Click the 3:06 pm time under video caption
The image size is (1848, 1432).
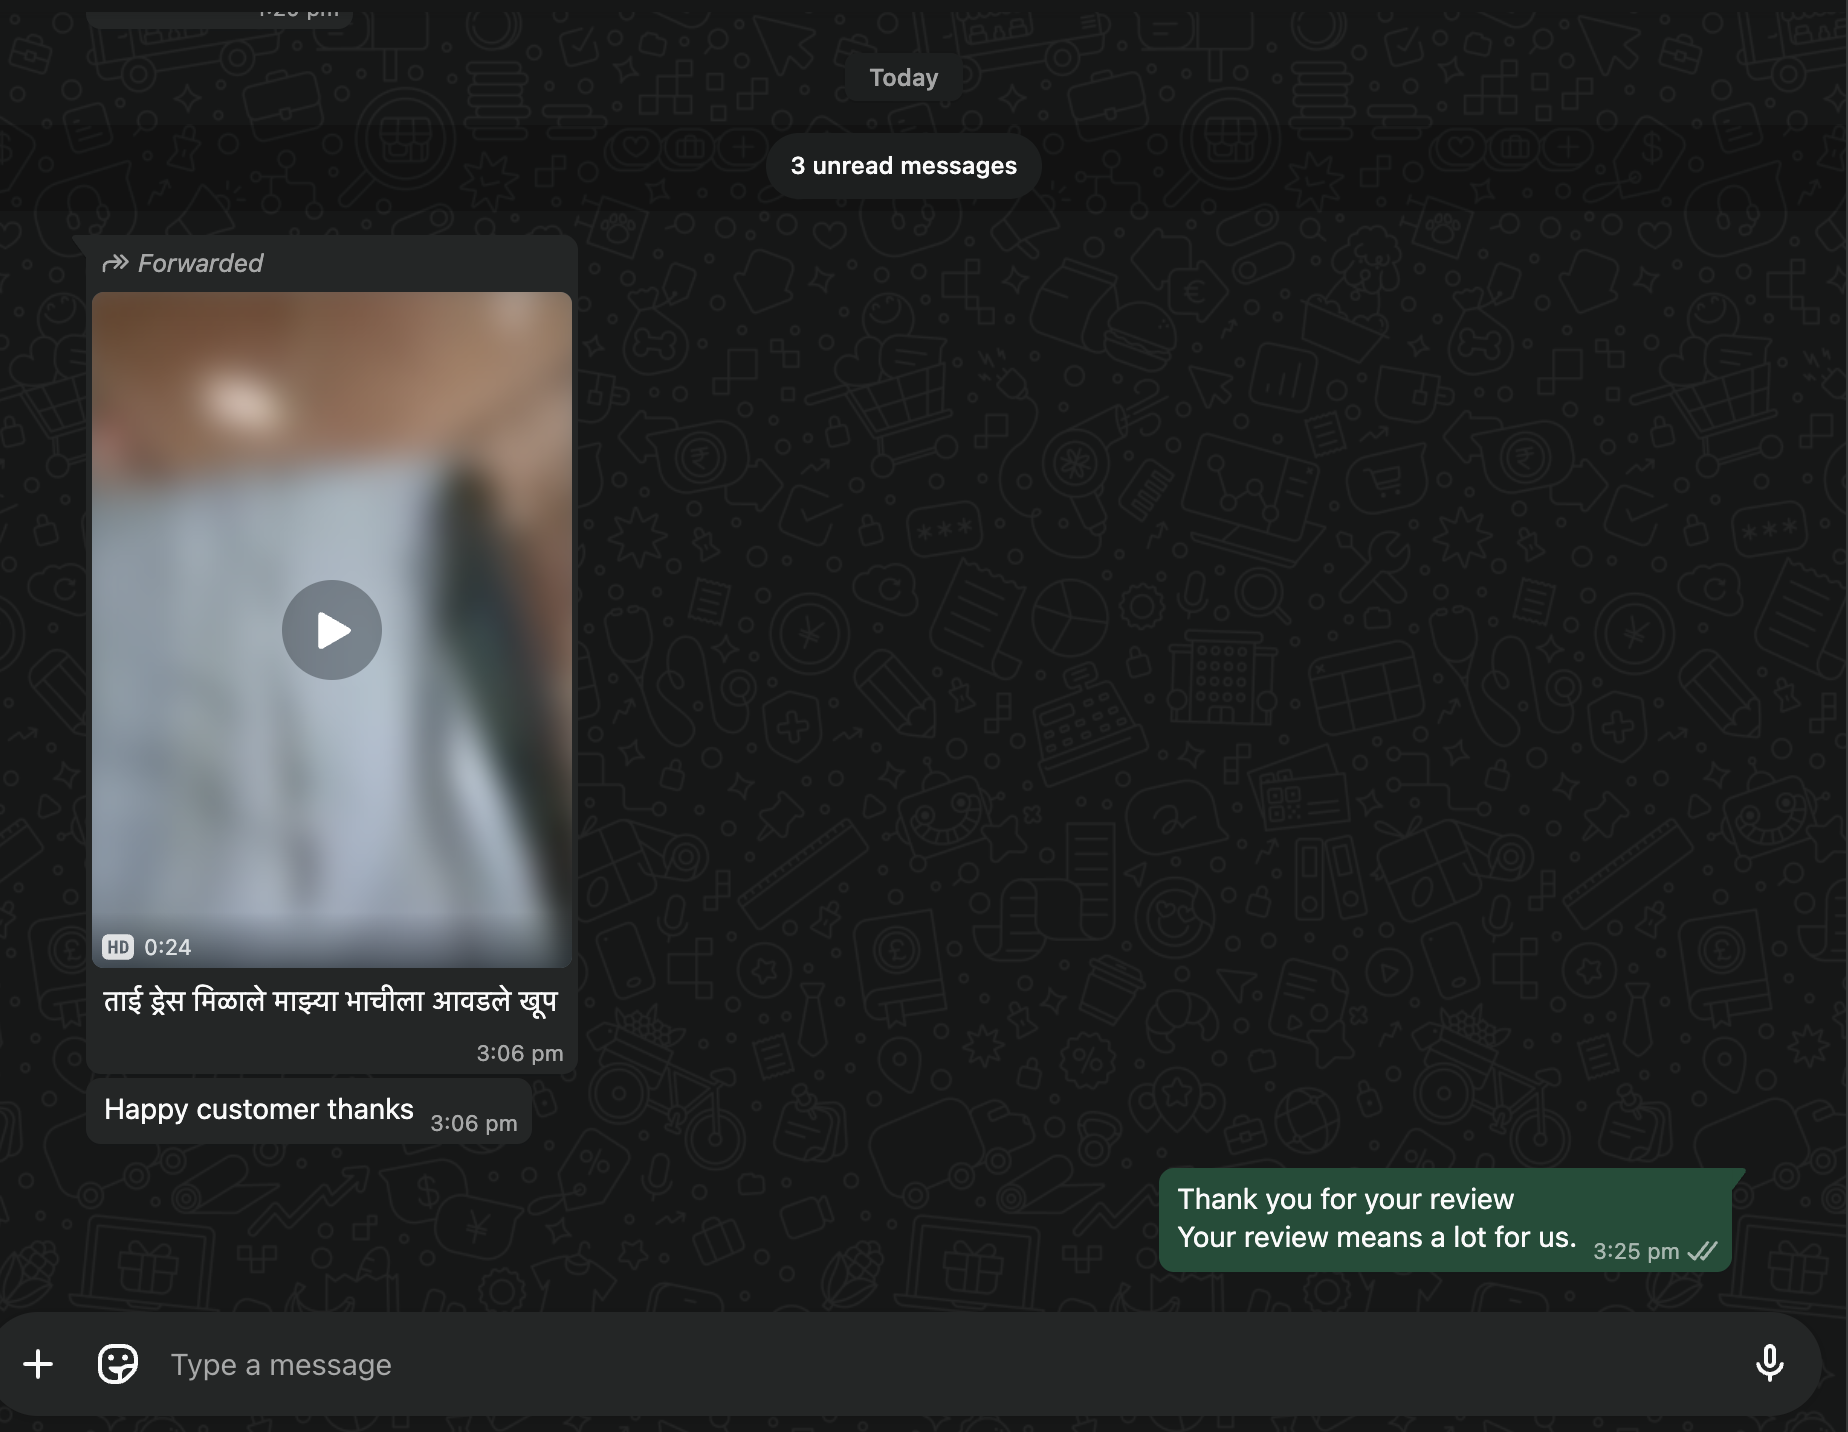click(519, 1053)
